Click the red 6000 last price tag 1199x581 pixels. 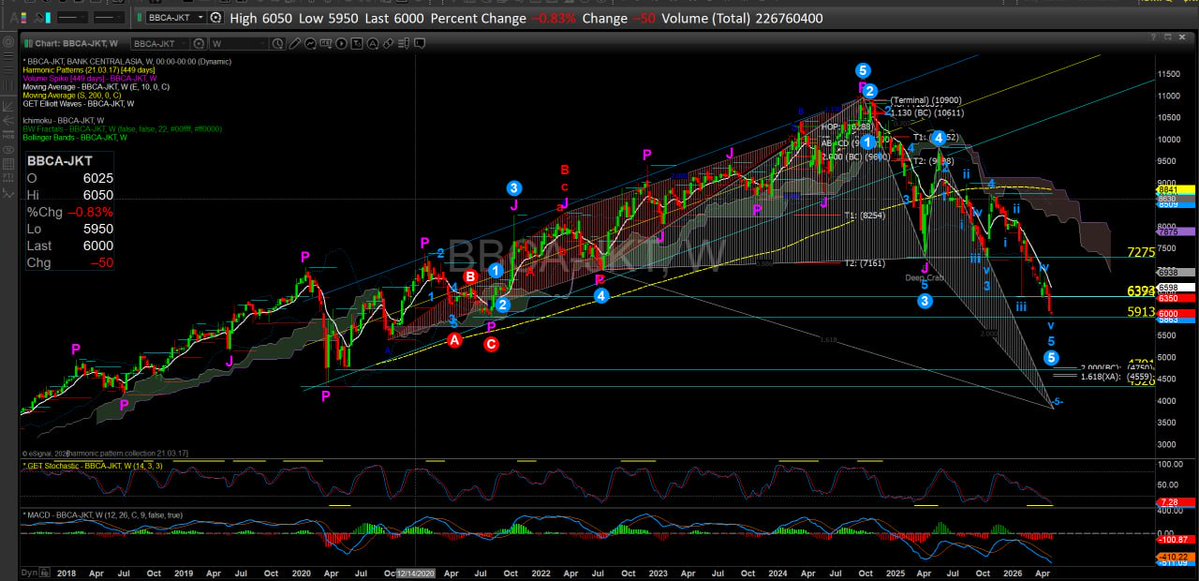pos(1176,313)
